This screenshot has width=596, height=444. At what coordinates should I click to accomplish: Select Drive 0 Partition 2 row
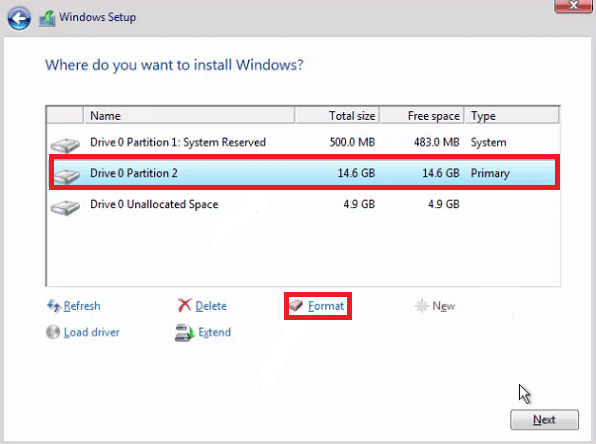[x=303, y=173]
